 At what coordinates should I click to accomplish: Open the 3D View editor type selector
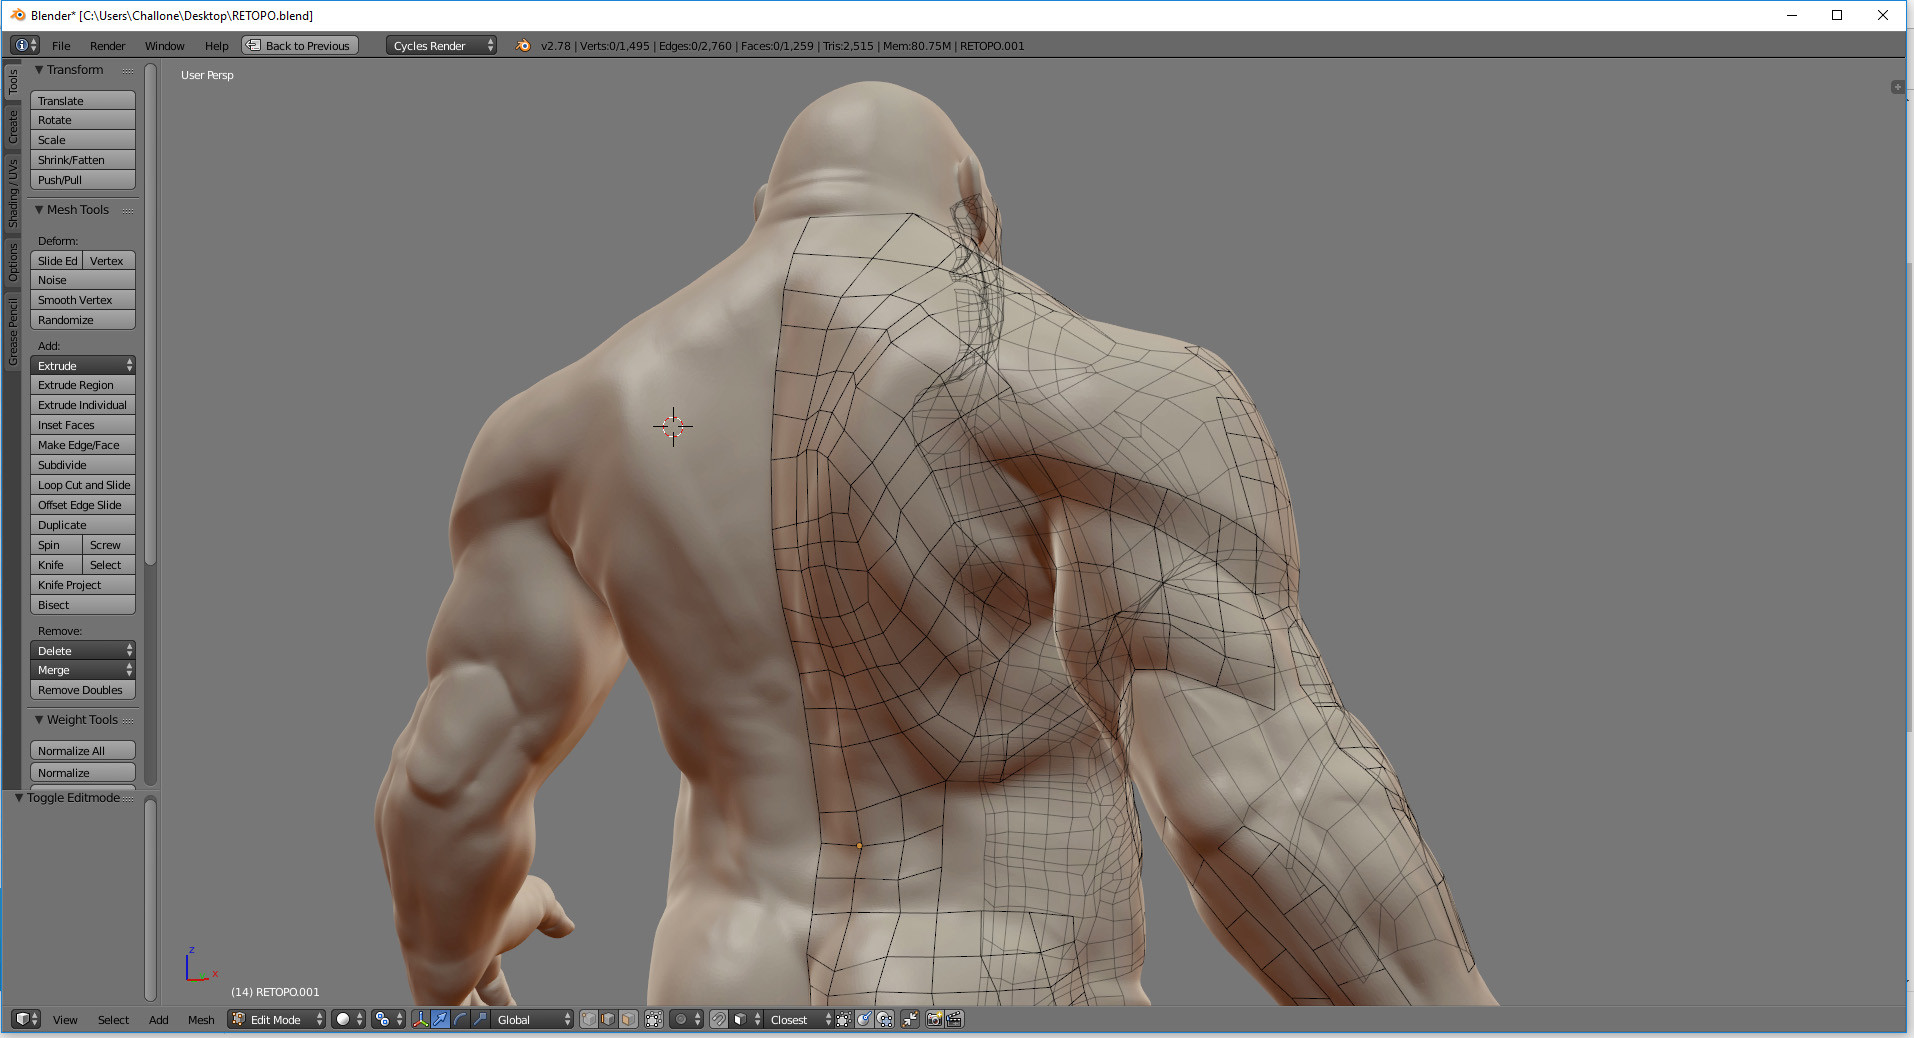point(26,1019)
